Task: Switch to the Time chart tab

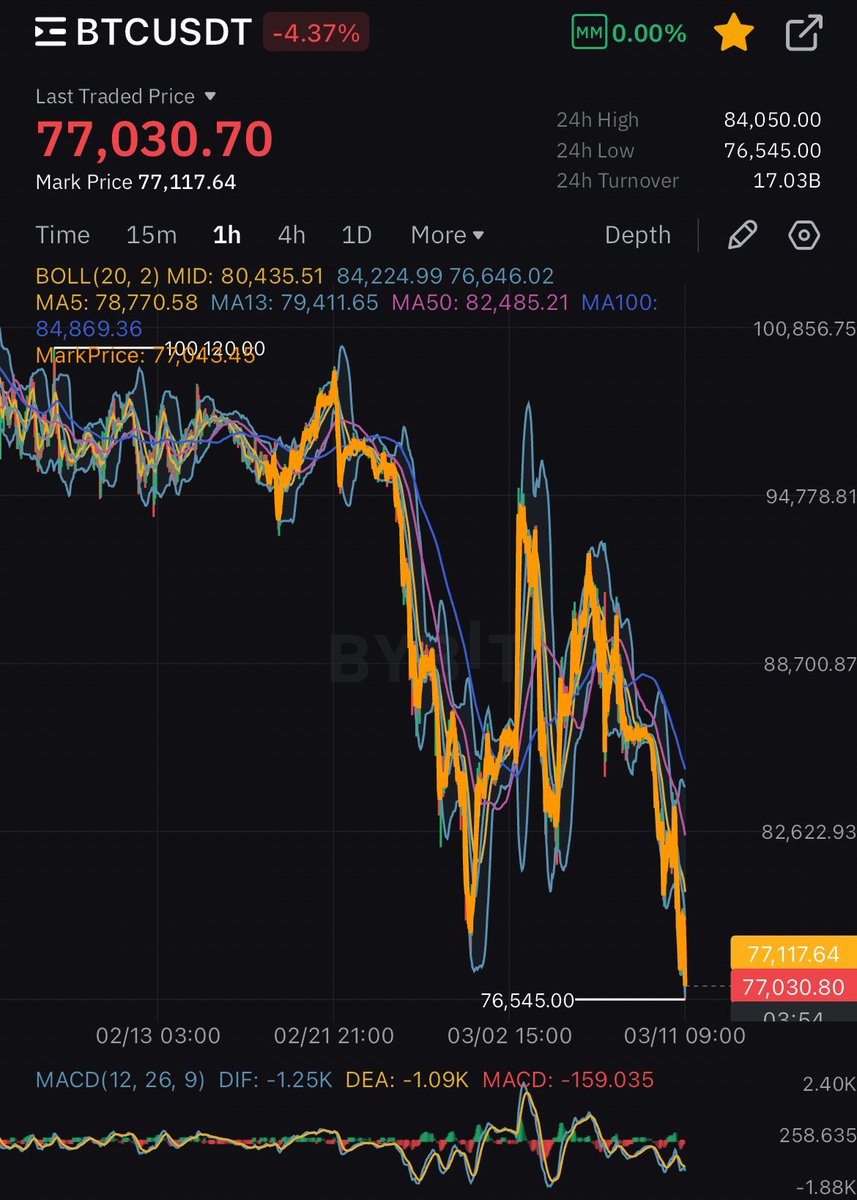Action: (x=63, y=235)
